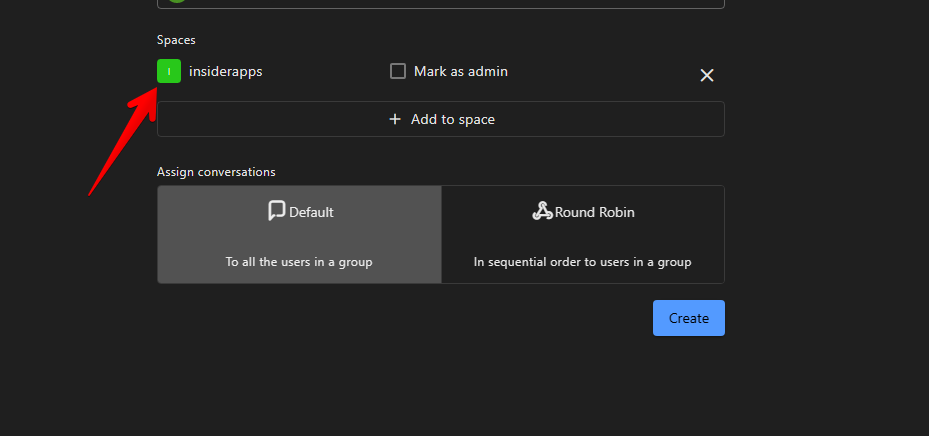Click the "Mark as admin" label text
The image size is (929, 436).
point(461,71)
